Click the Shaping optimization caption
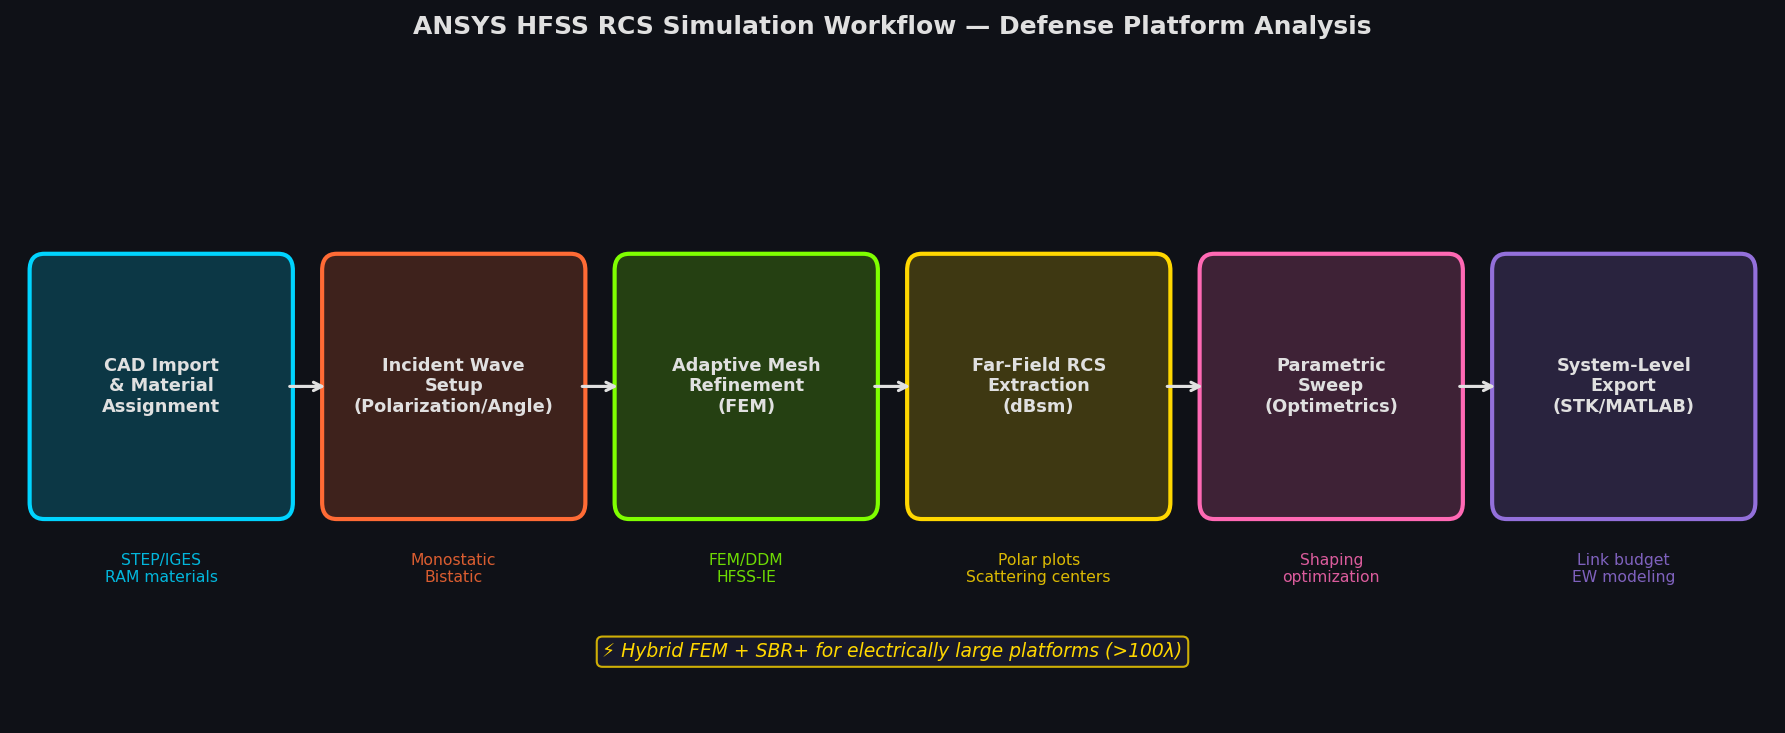1785x733 pixels. [1331, 569]
